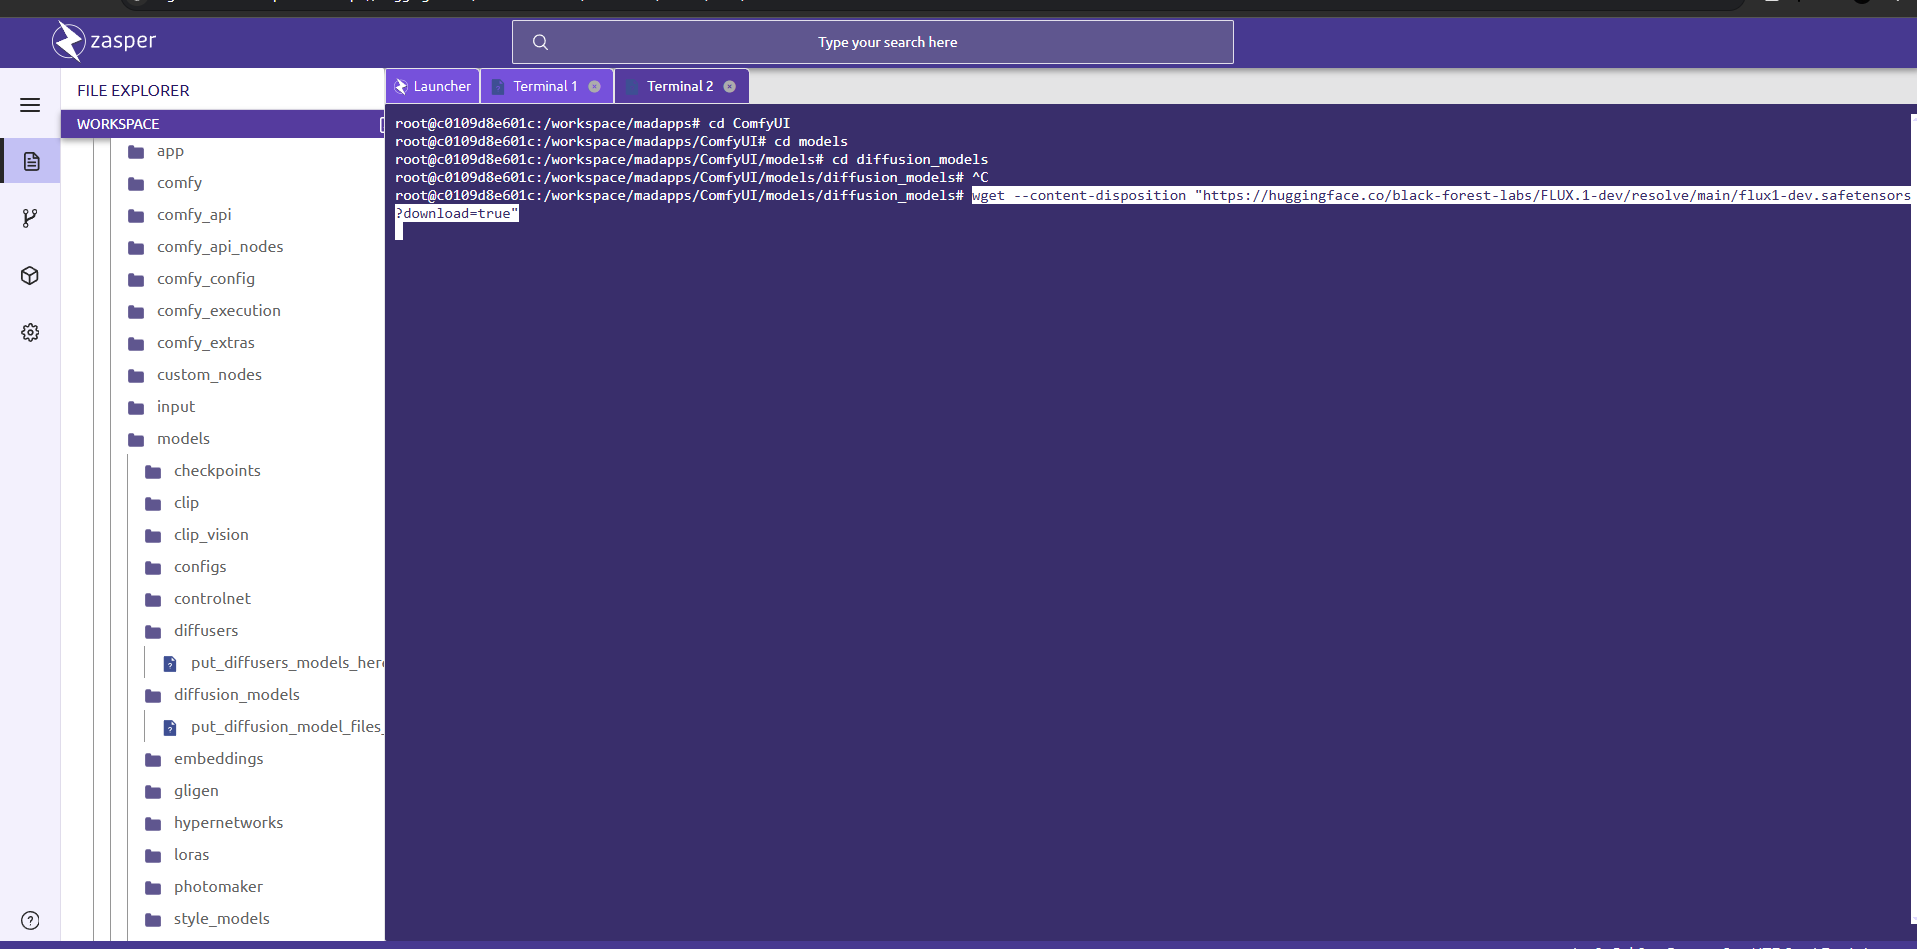The image size is (1917, 949).
Task: Click the put_diffusion_model_files file icon
Action: tap(170, 728)
